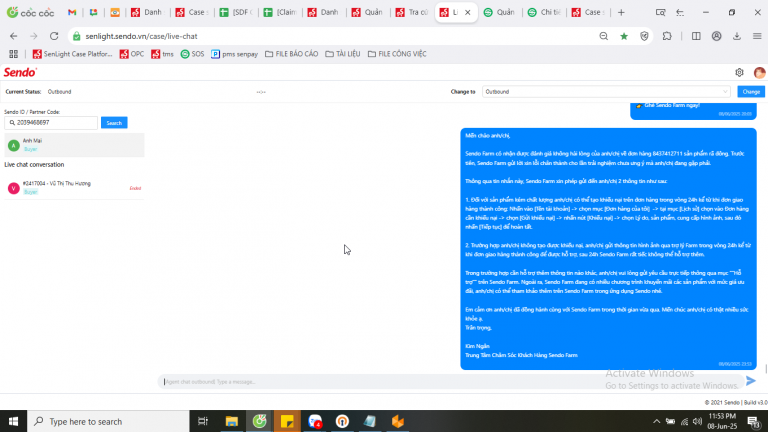
Task: Click the Sendo logo
Action: pos(20,72)
